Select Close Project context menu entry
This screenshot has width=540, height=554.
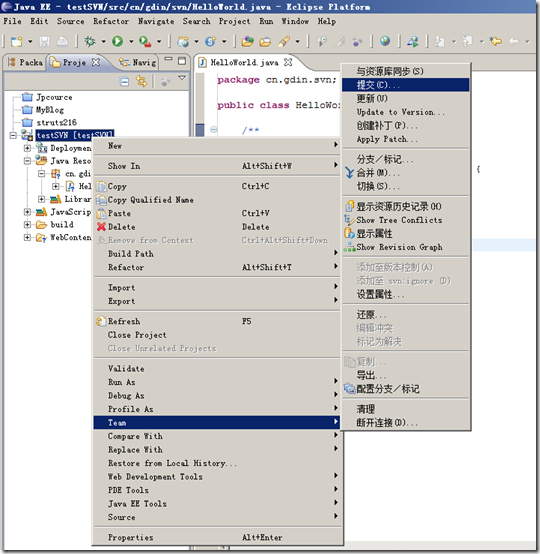217,335
